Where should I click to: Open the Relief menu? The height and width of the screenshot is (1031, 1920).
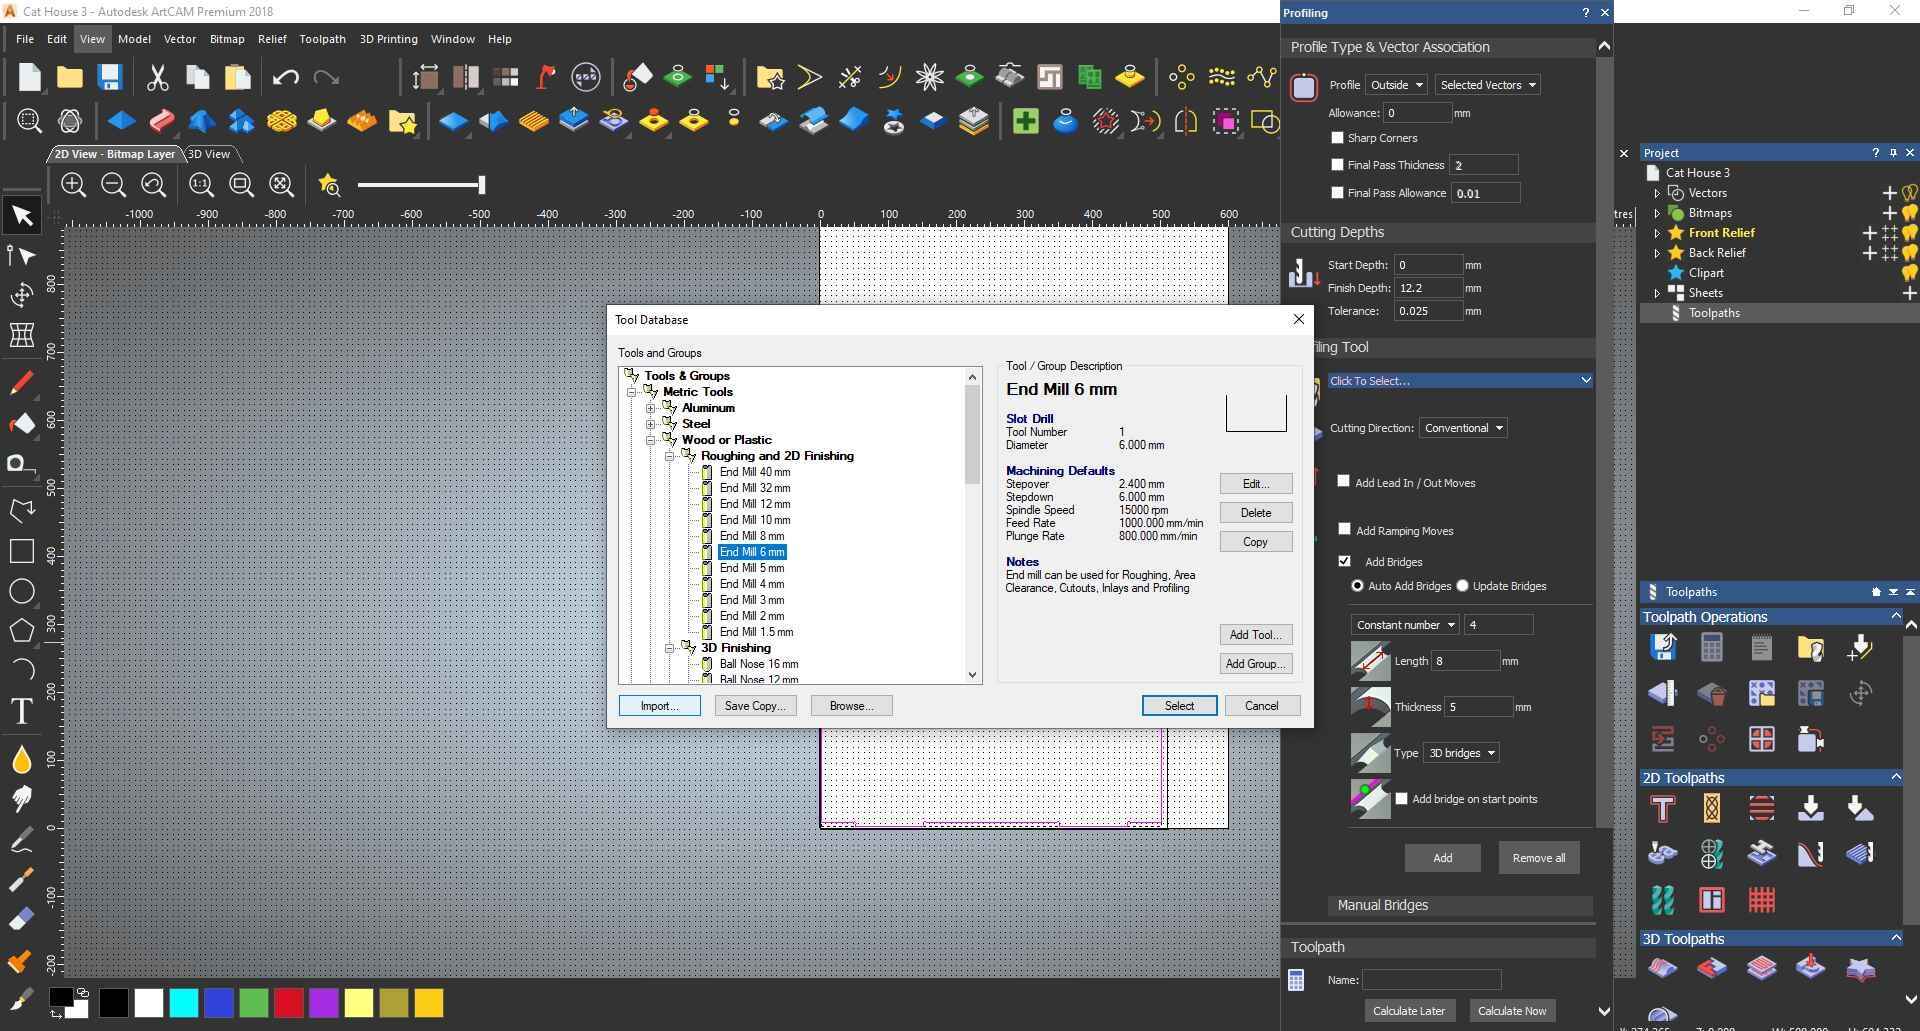pyautogui.click(x=272, y=39)
